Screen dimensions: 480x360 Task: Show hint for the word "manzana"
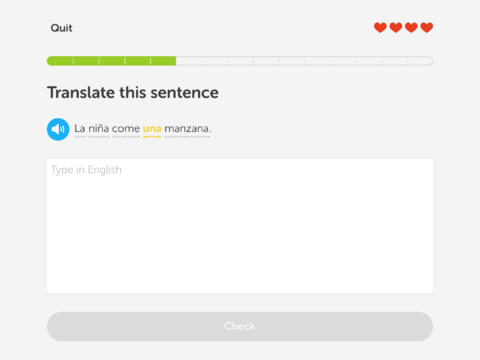tap(188, 128)
